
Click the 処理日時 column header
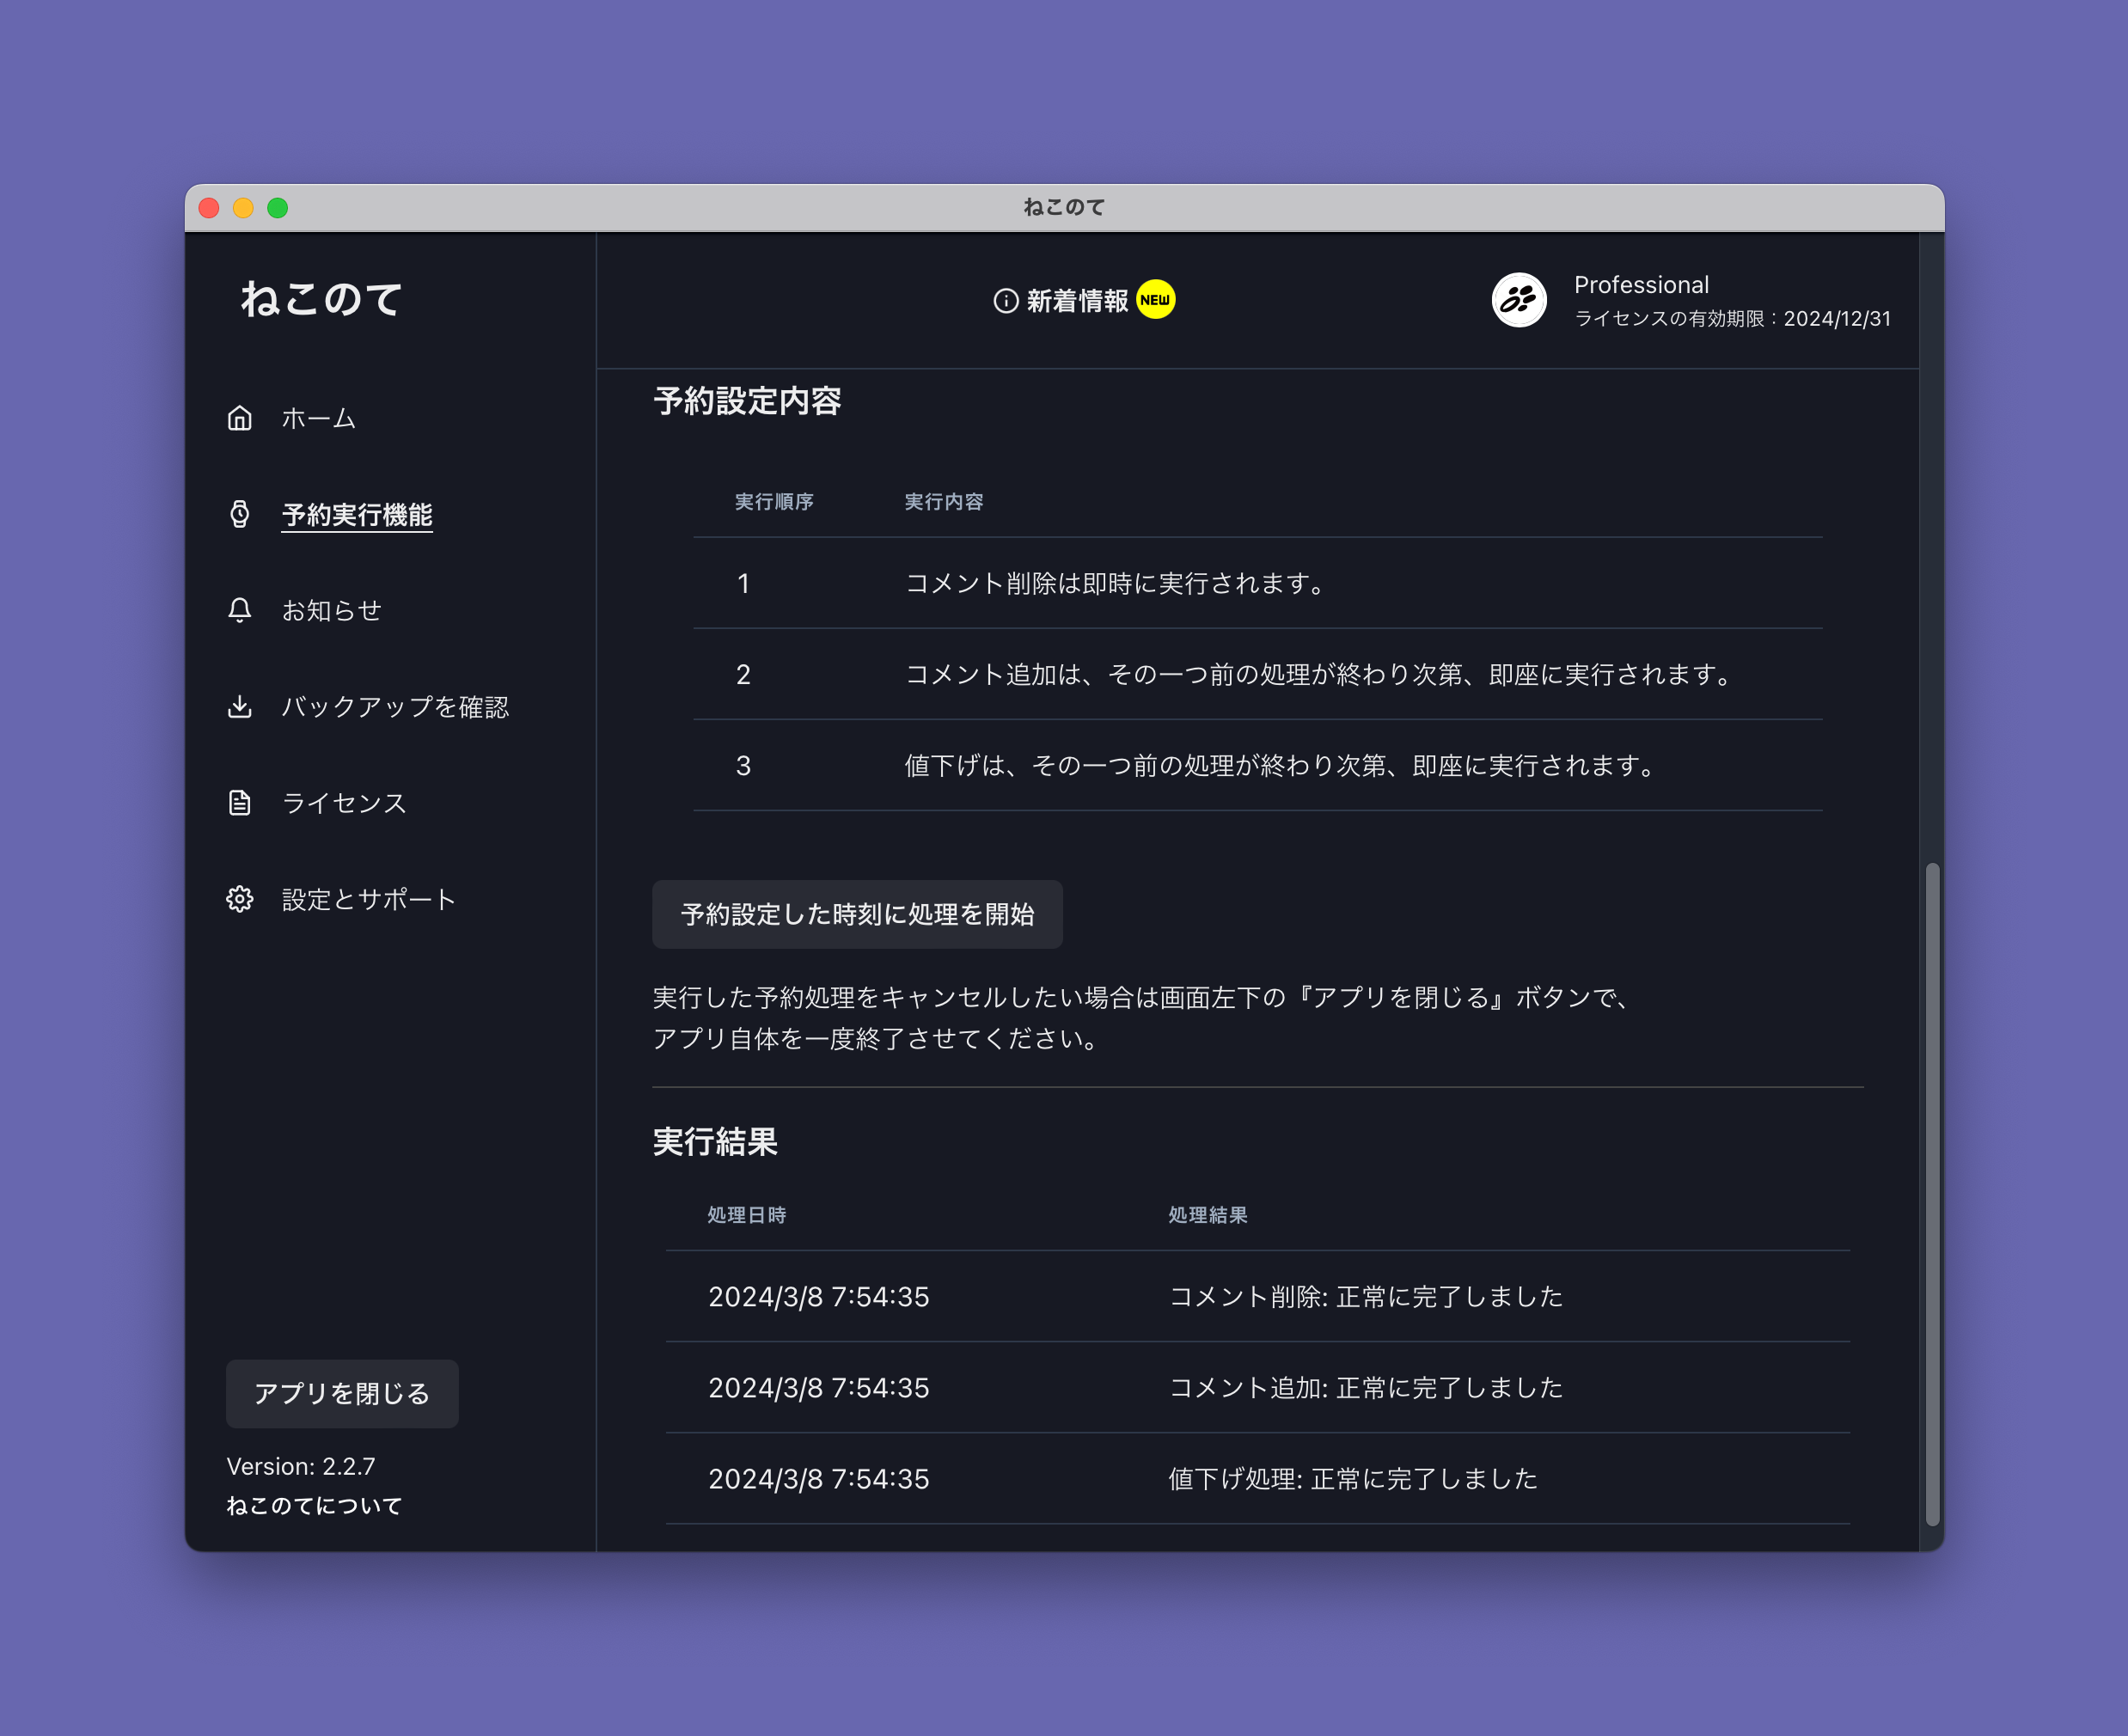[747, 1214]
